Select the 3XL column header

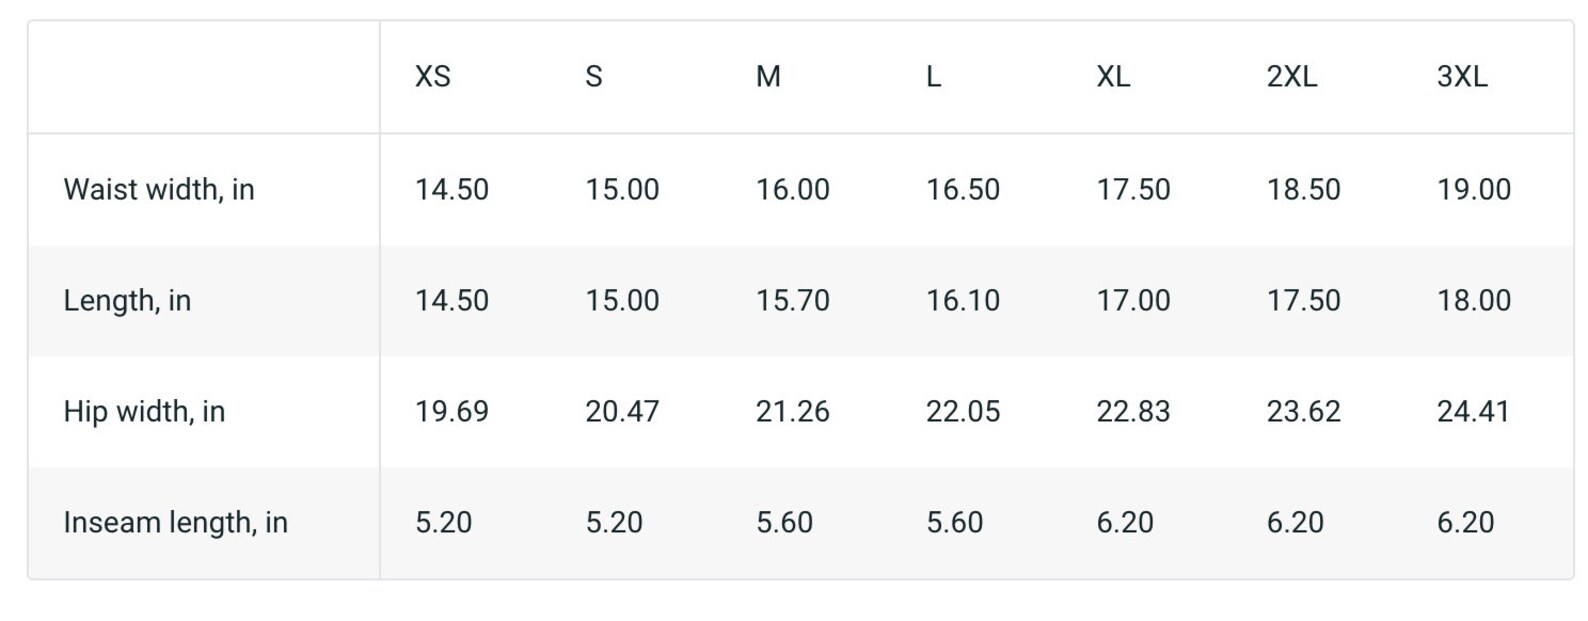pos(1462,77)
